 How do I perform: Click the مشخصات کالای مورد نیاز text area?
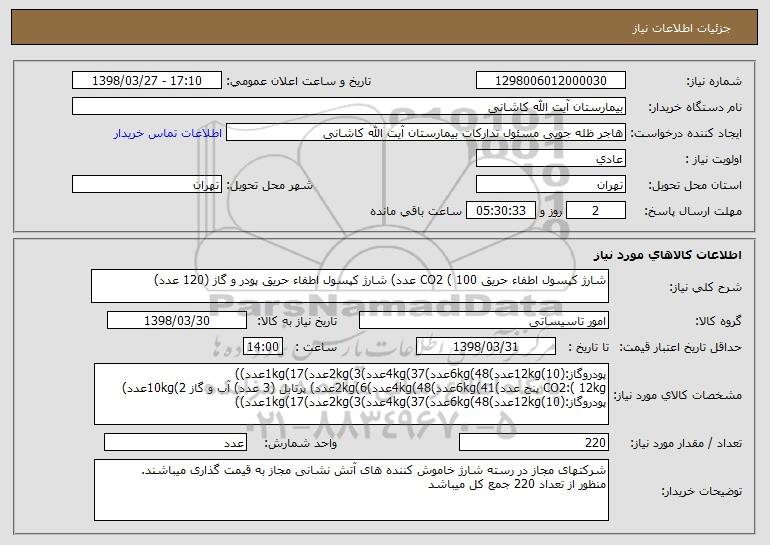coord(351,394)
